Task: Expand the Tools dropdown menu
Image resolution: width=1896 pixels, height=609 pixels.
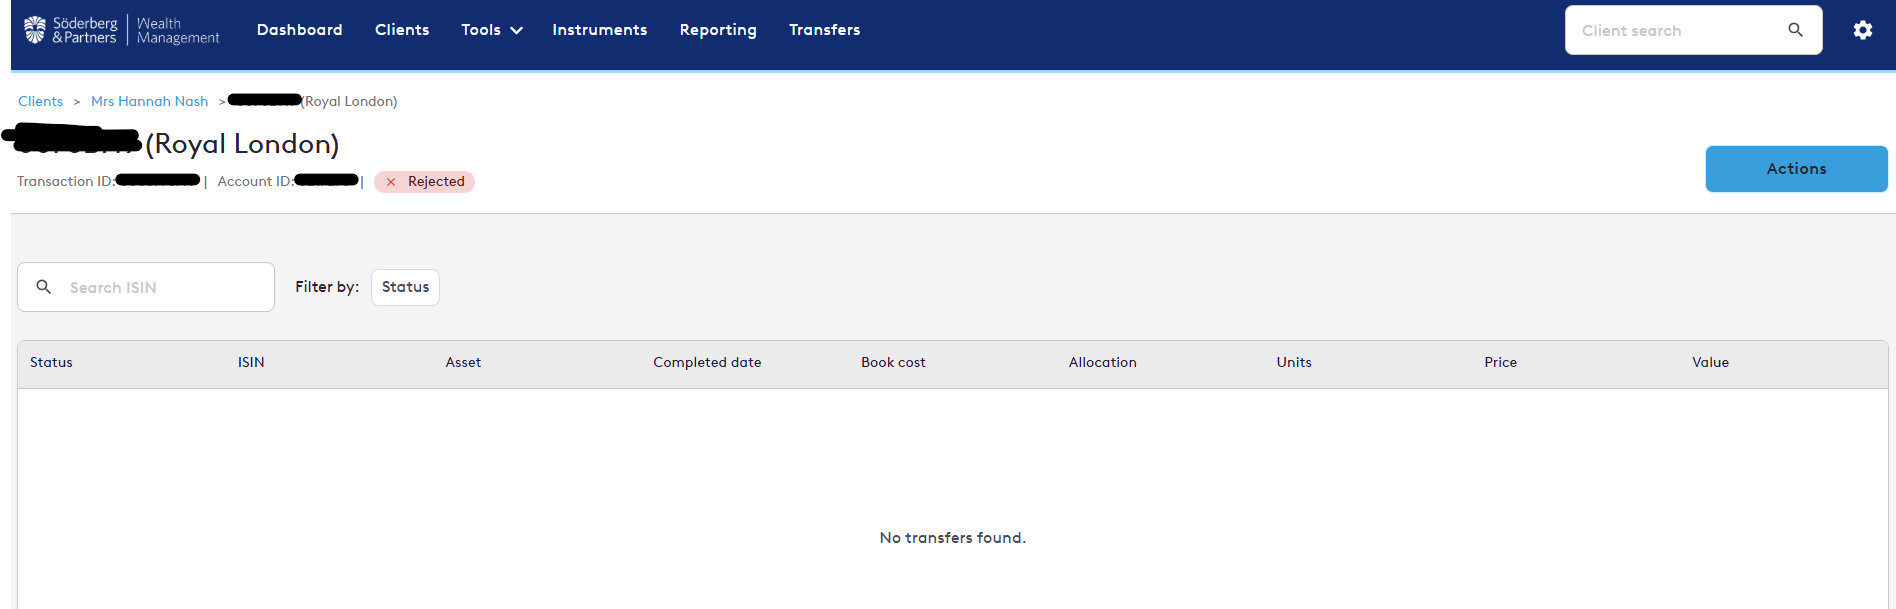Action: coord(492,30)
